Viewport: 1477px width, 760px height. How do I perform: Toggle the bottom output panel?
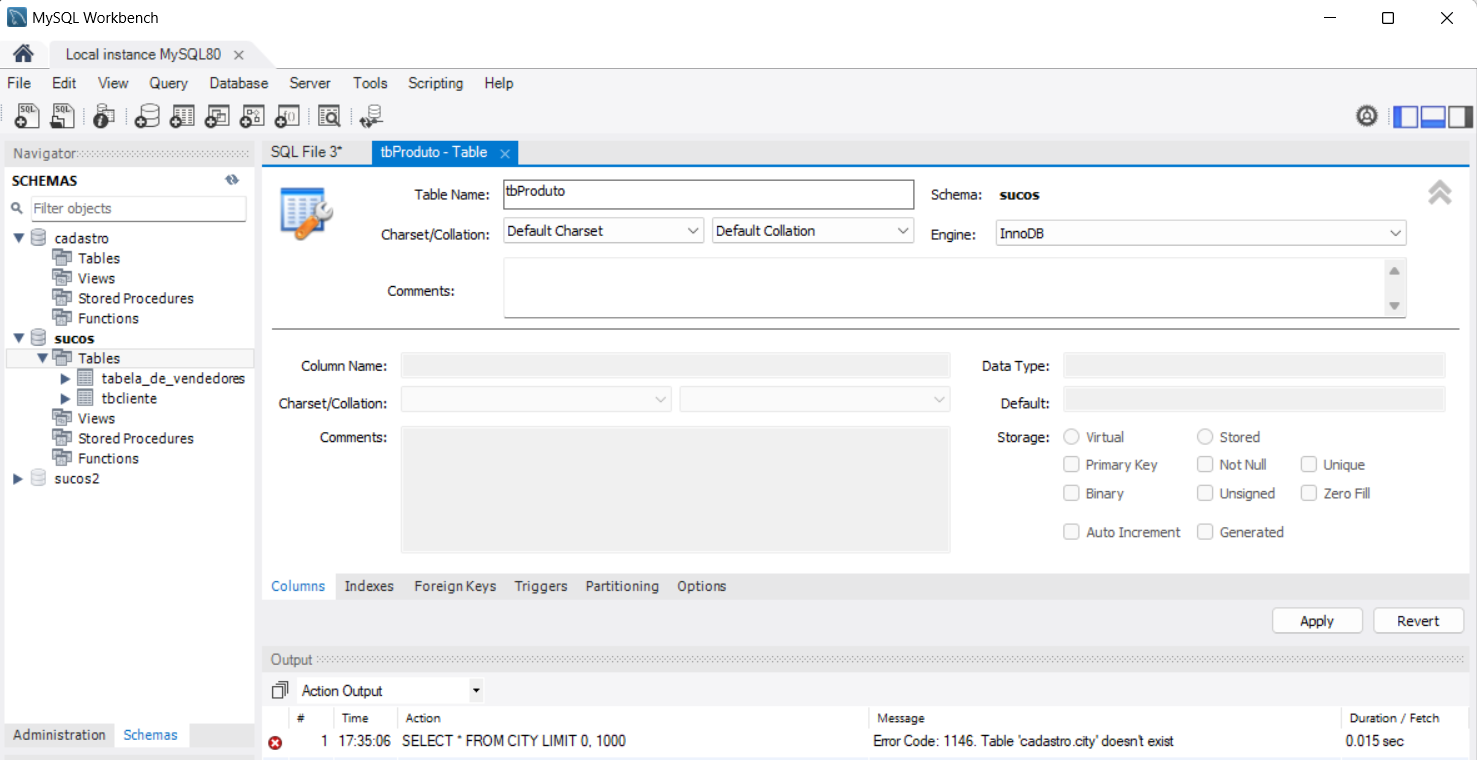1433,116
